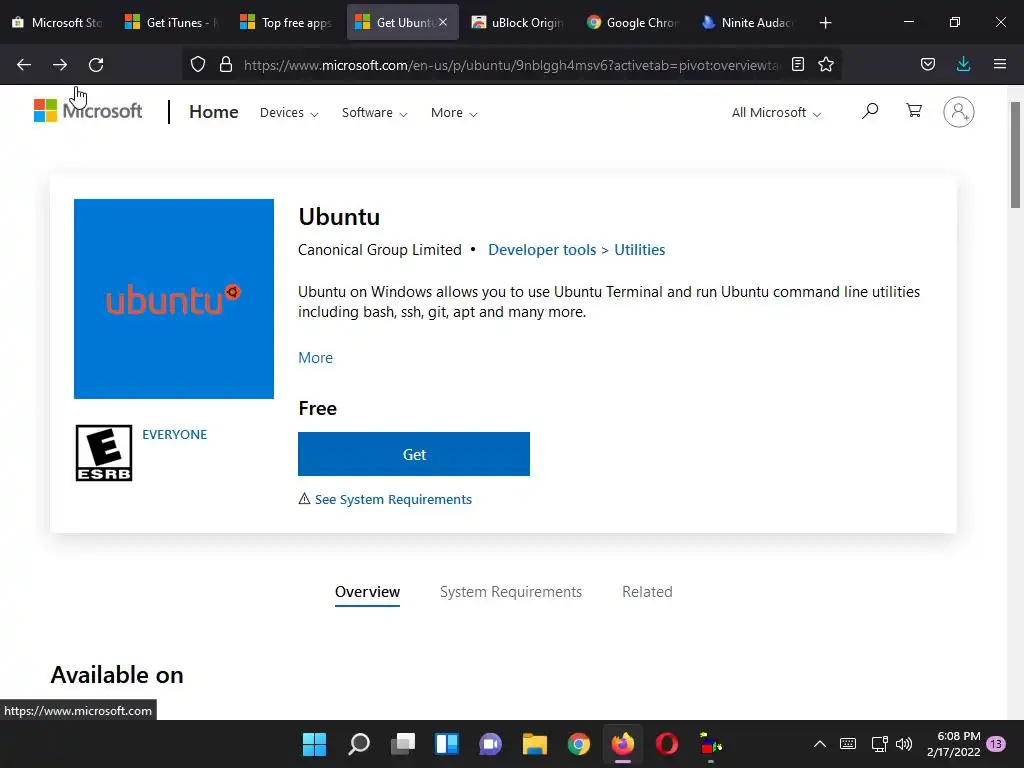1024x768 pixels.
Task: Open Developer tools category link
Action: coord(542,250)
